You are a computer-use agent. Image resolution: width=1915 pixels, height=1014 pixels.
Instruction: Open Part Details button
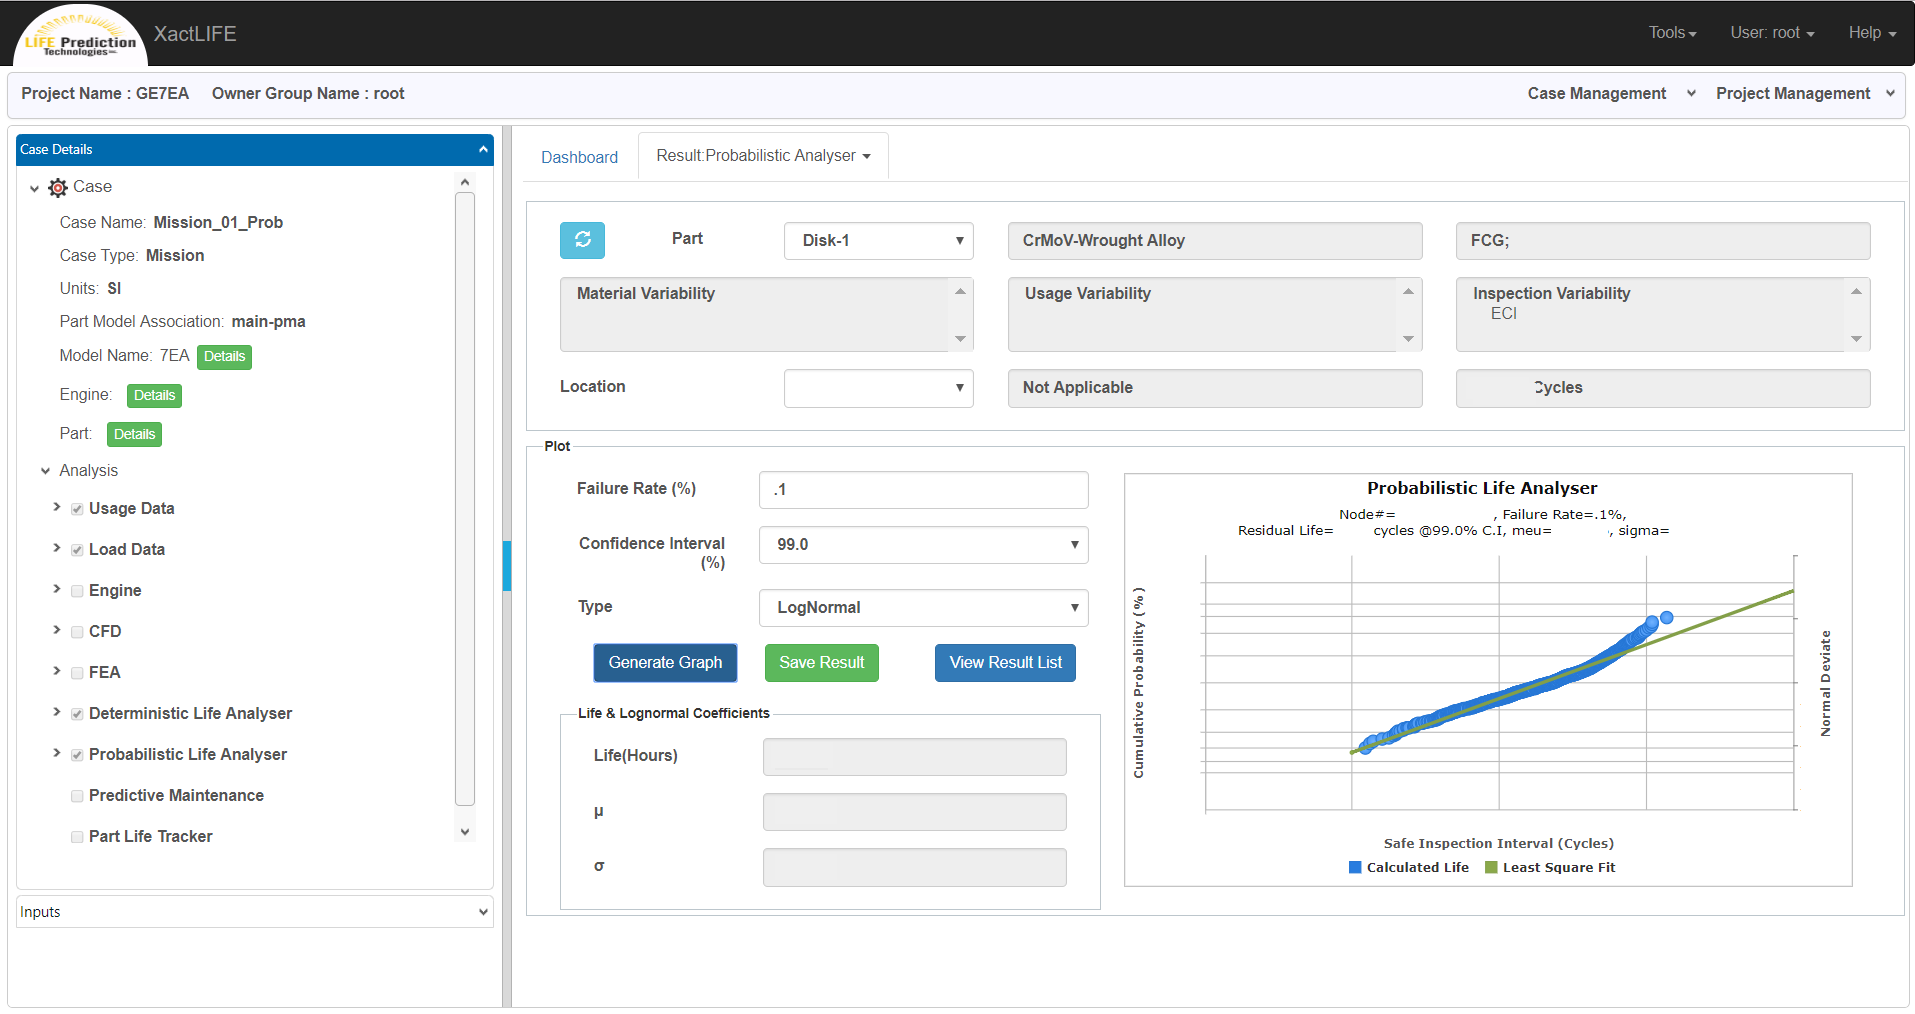134,435
